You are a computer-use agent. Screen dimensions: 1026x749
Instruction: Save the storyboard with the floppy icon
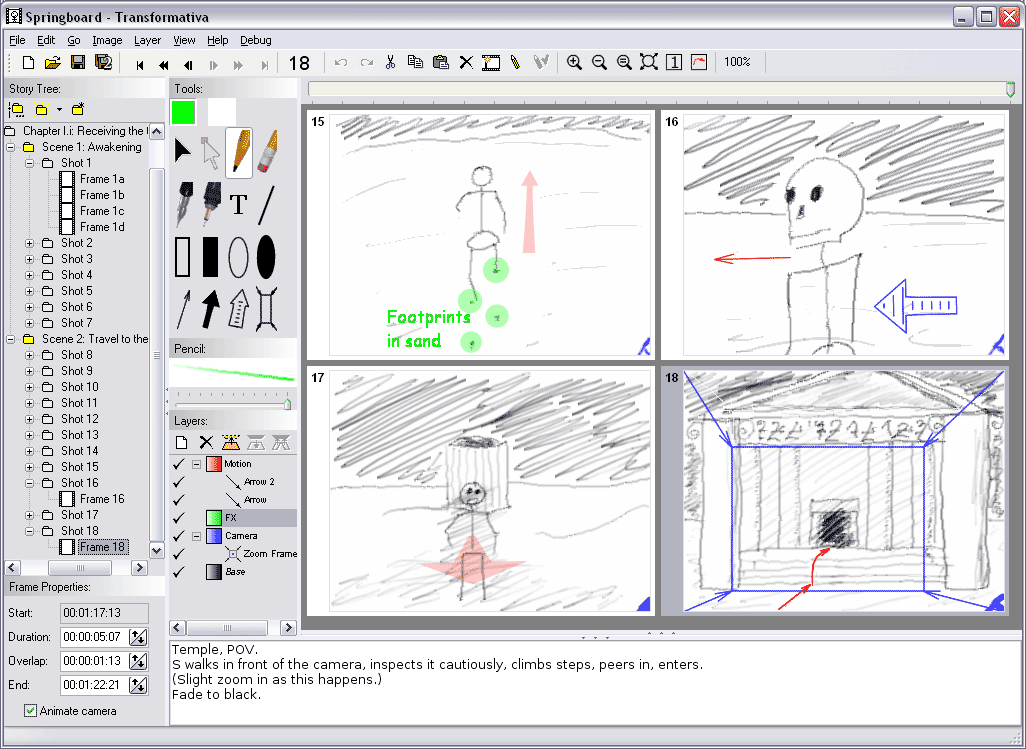tap(78, 62)
